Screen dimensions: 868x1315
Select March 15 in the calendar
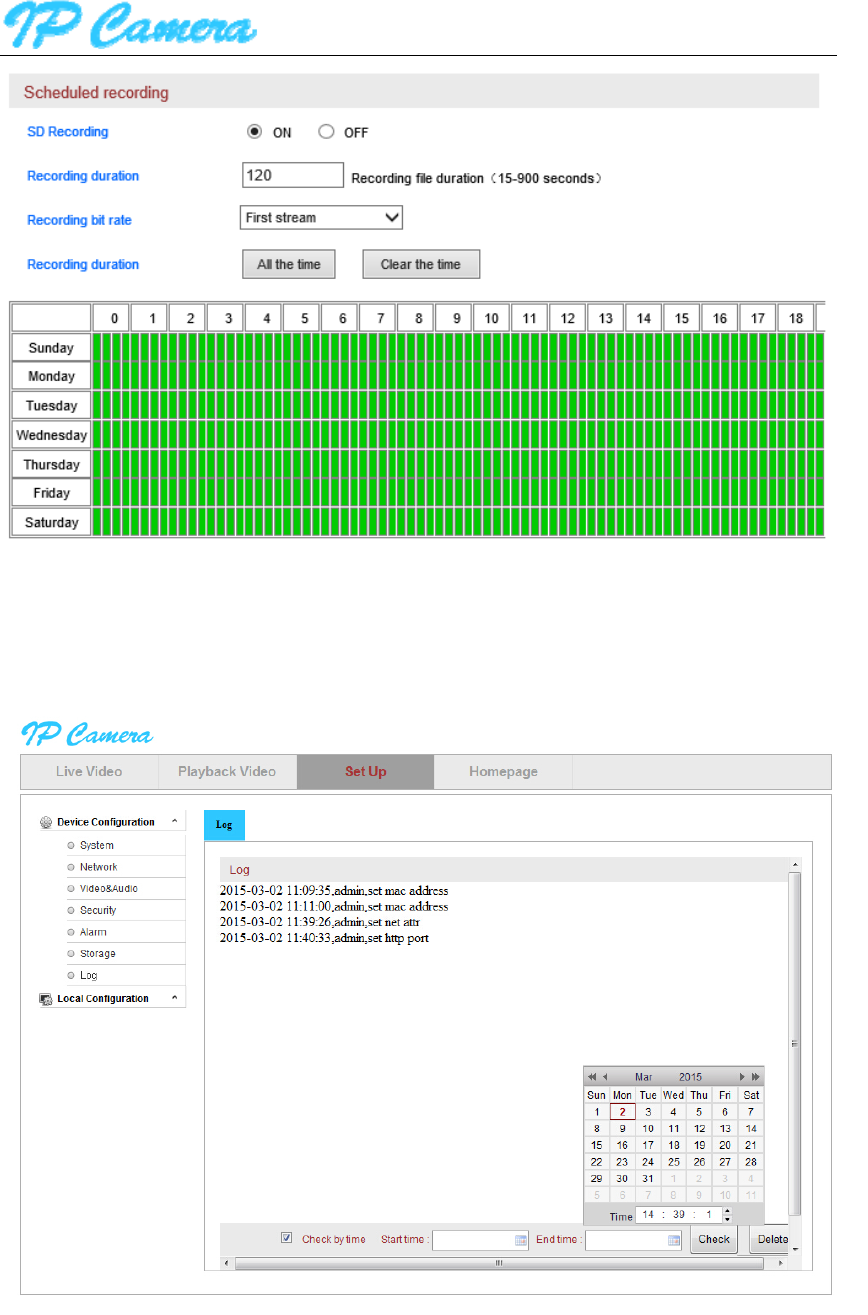tap(597, 1145)
